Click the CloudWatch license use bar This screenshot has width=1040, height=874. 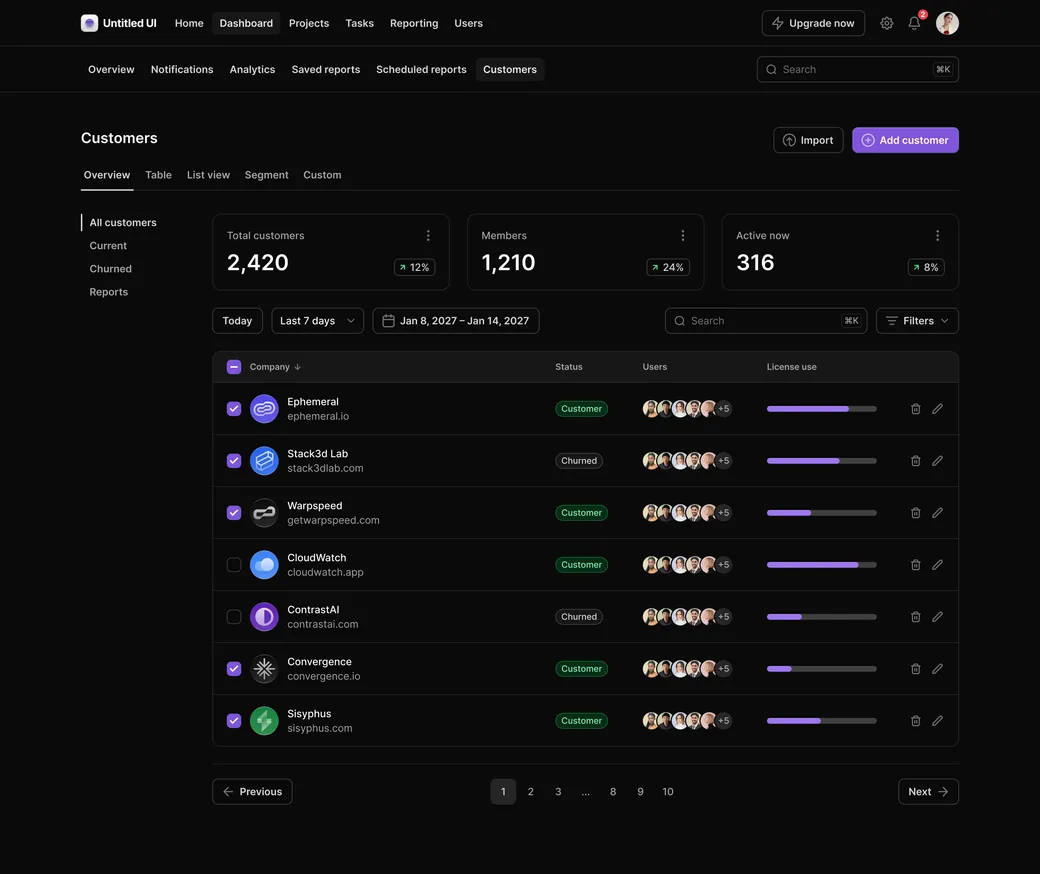pyautogui.click(x=821, y=565)
